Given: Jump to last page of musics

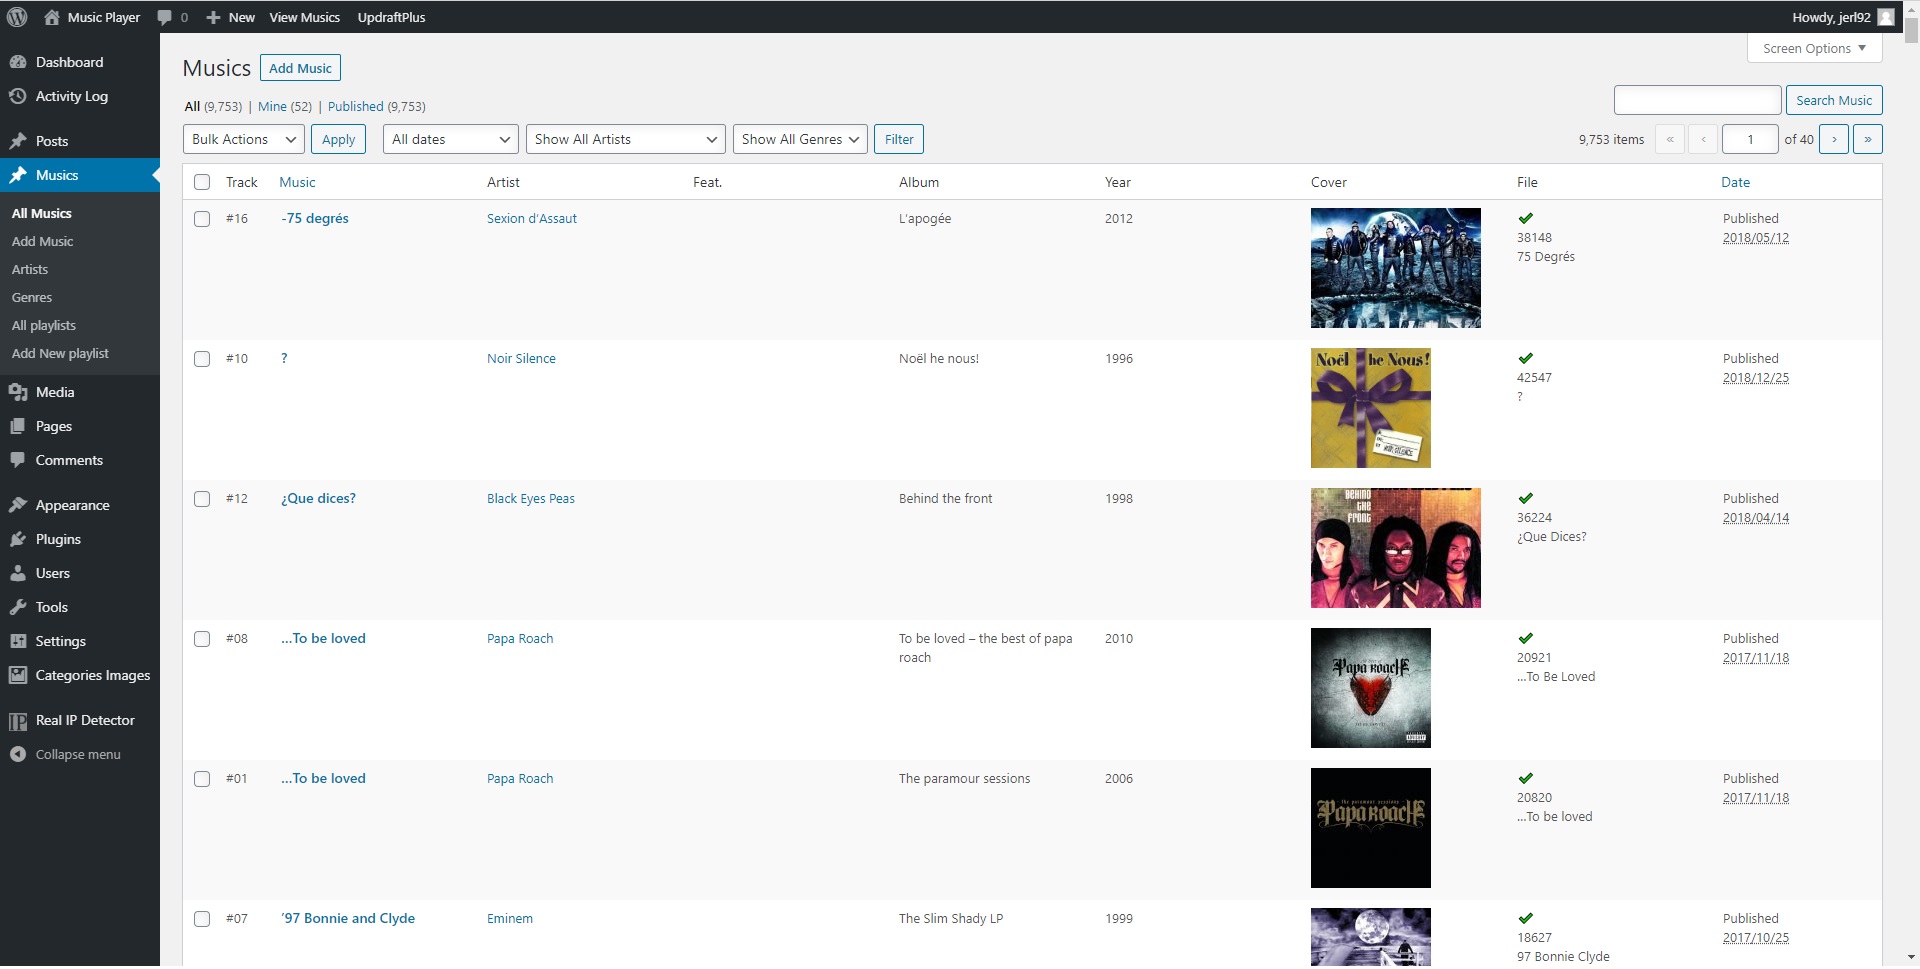Looking at the screenshot, I should (x=1868, y=139).
